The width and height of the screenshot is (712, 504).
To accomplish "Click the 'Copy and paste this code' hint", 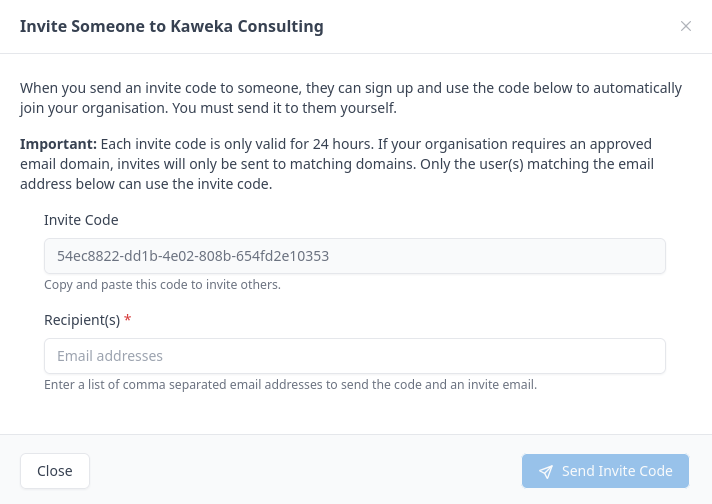I will [x=162, y=284].
